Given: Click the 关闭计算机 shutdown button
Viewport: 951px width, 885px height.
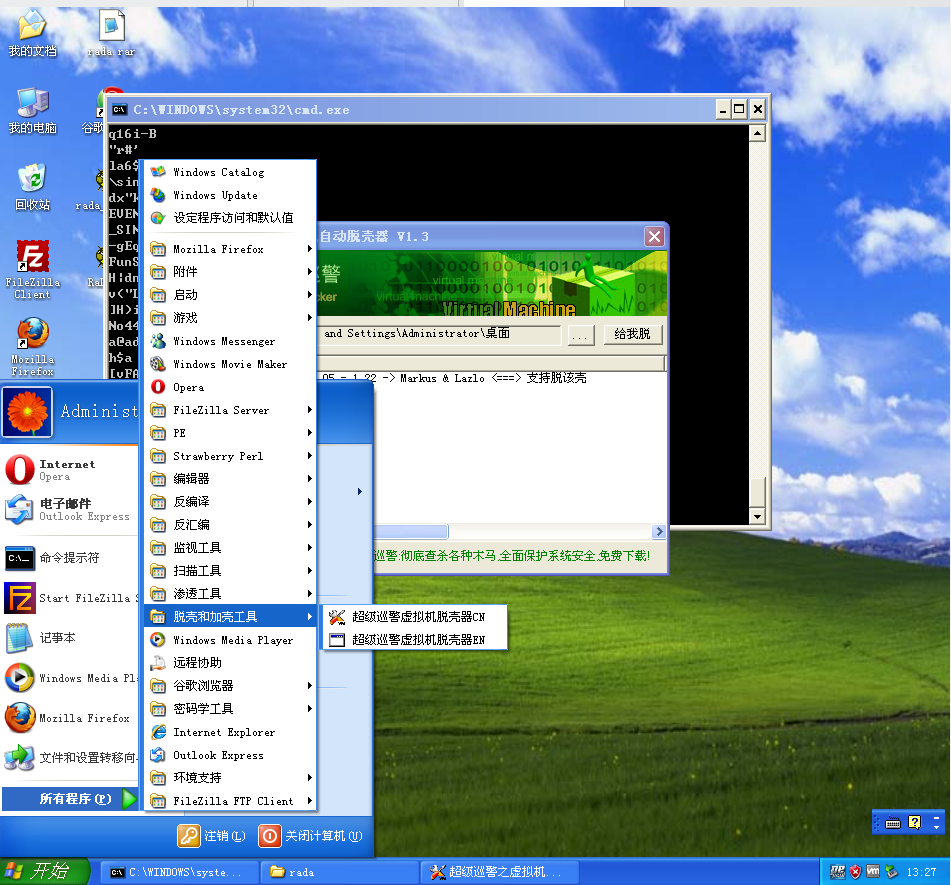Looking at the screenshot, I should pyautogui.click(x=311, y=836).
